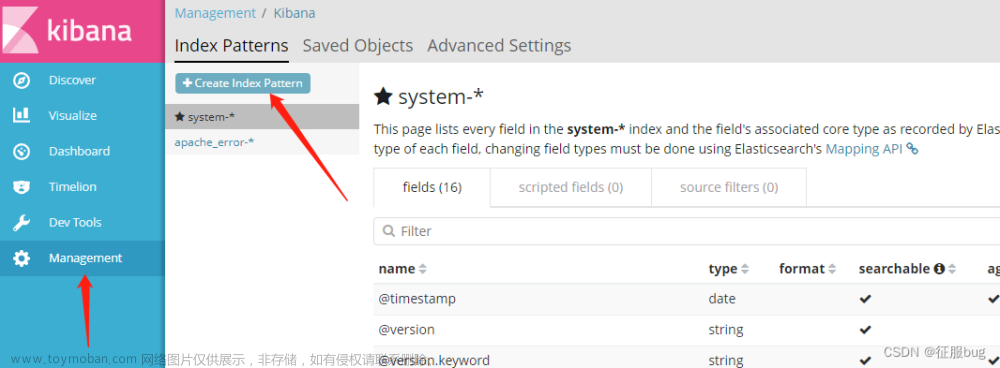Click the Management label in sidebar
The width and height of the screenshot is (1000, 368).
(x=85, y=258)
